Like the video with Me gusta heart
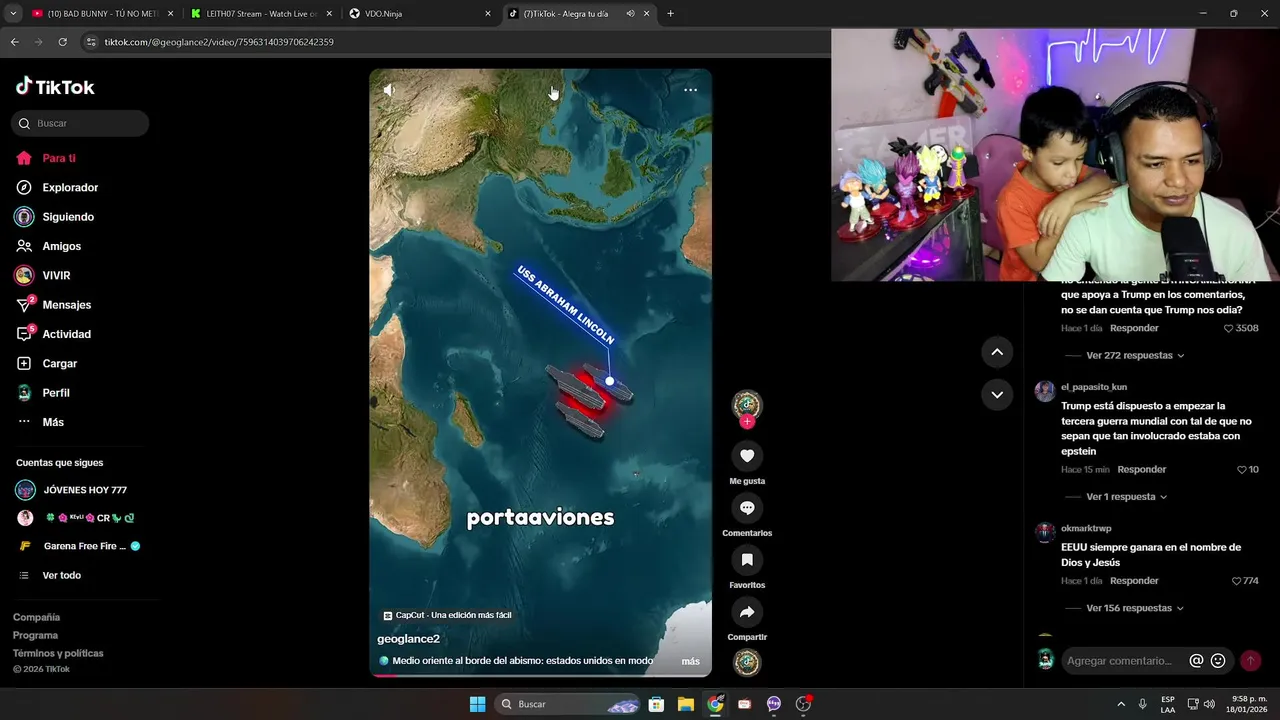This screenshot has width=1280, height=720. point(747,456)
